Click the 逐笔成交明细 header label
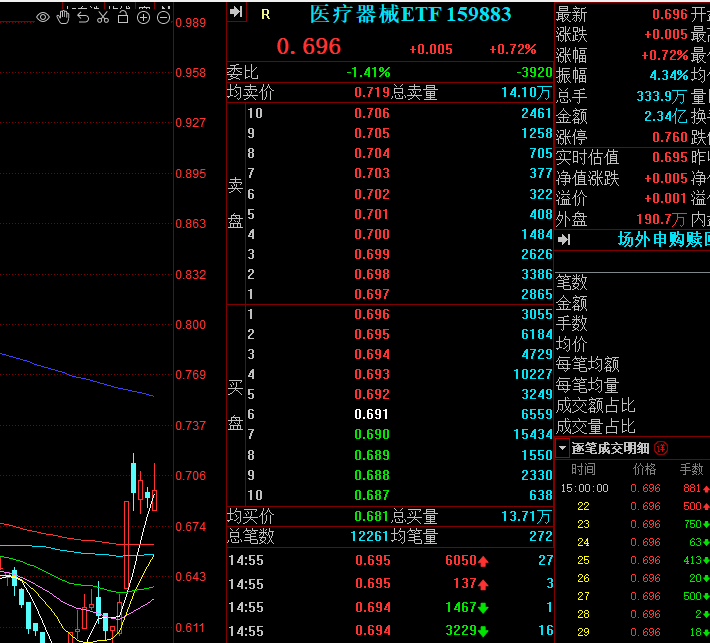710x643 pixels. 610,448
